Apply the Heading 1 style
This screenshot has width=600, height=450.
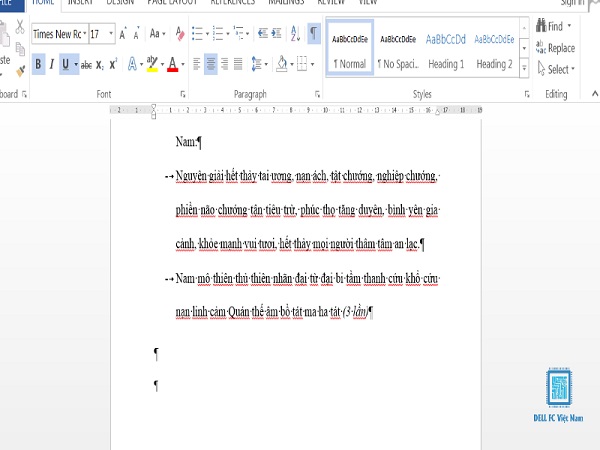(446, 48)
